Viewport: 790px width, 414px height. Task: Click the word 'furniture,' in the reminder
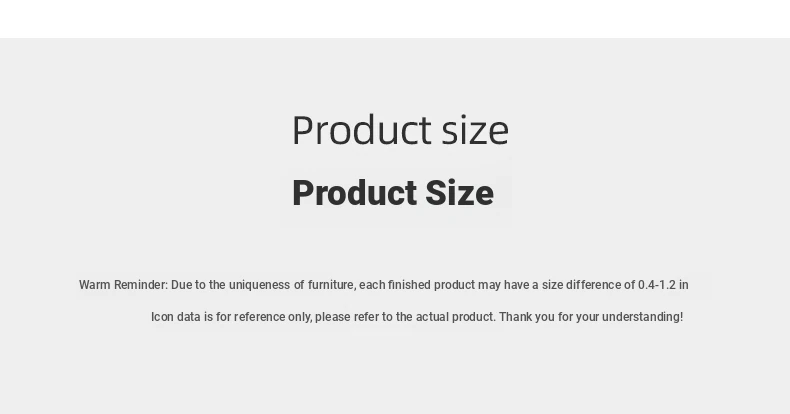pos(332,285)
